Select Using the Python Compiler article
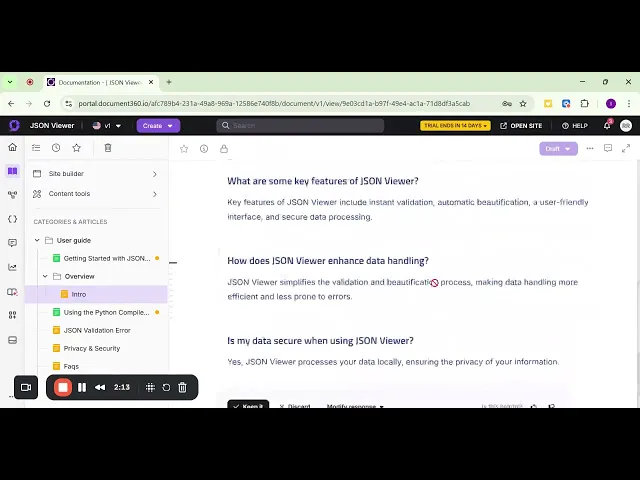 point(107,312)
